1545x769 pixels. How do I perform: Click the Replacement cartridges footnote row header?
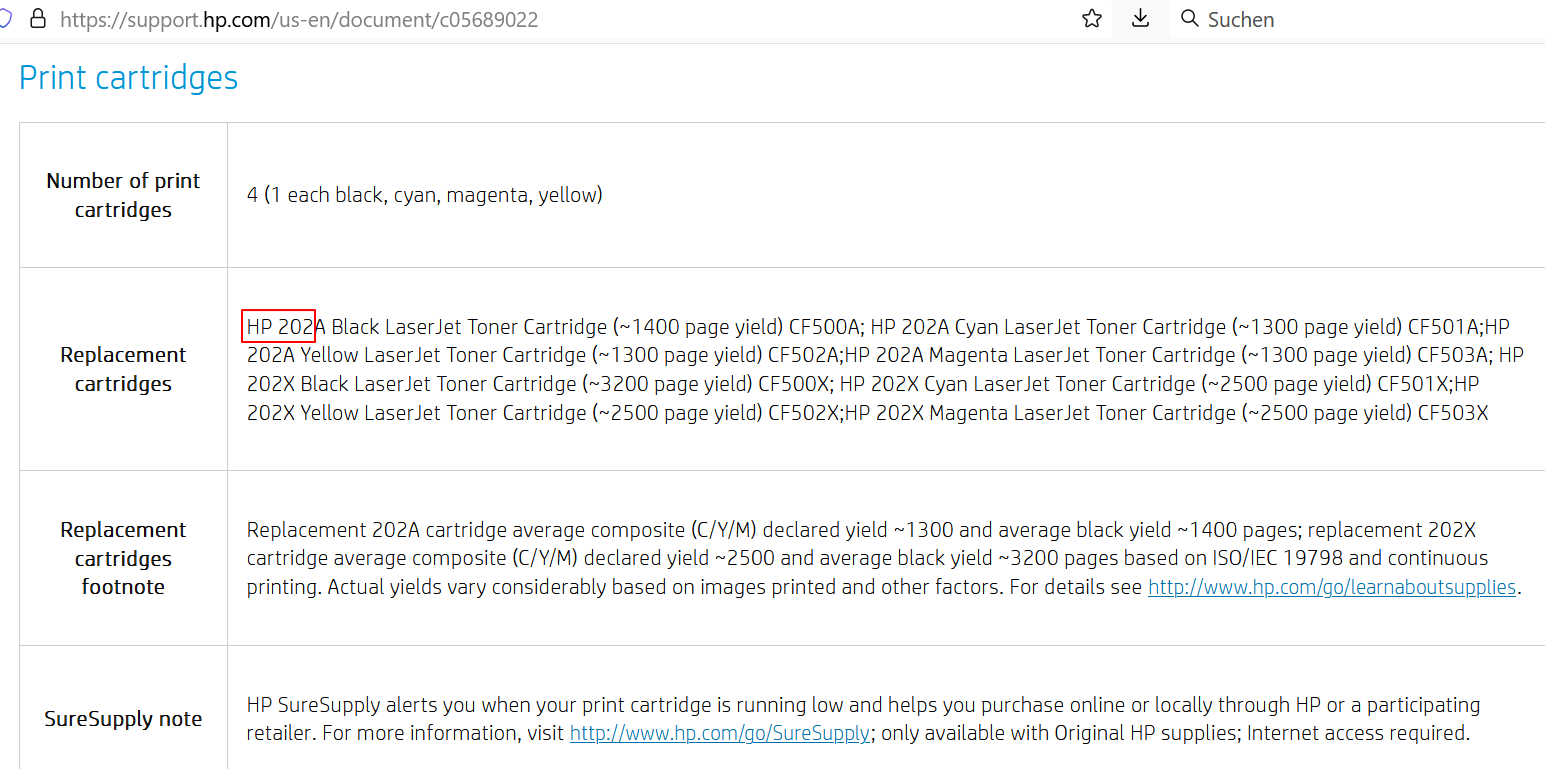(123, 558)
